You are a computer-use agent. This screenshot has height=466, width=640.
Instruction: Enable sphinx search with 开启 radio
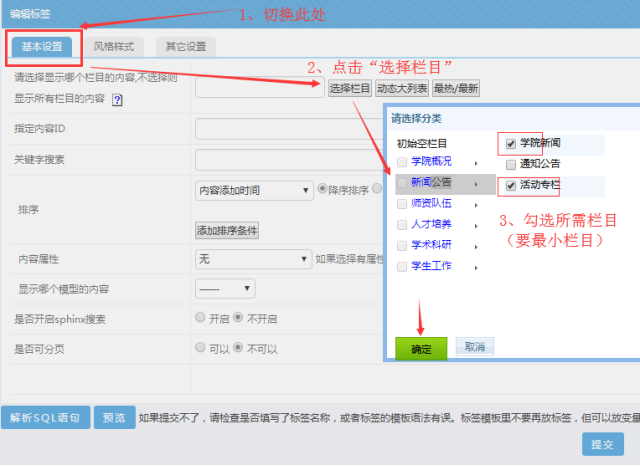click(x=201, y=318)
